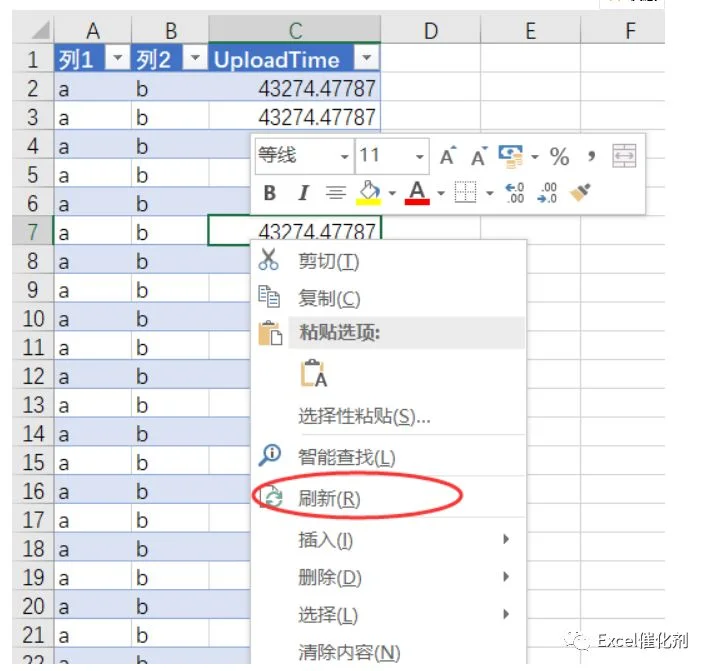The image size is (711, 671).
Task: Click the Bold button in mini toolbar
Action: [270, 193]
